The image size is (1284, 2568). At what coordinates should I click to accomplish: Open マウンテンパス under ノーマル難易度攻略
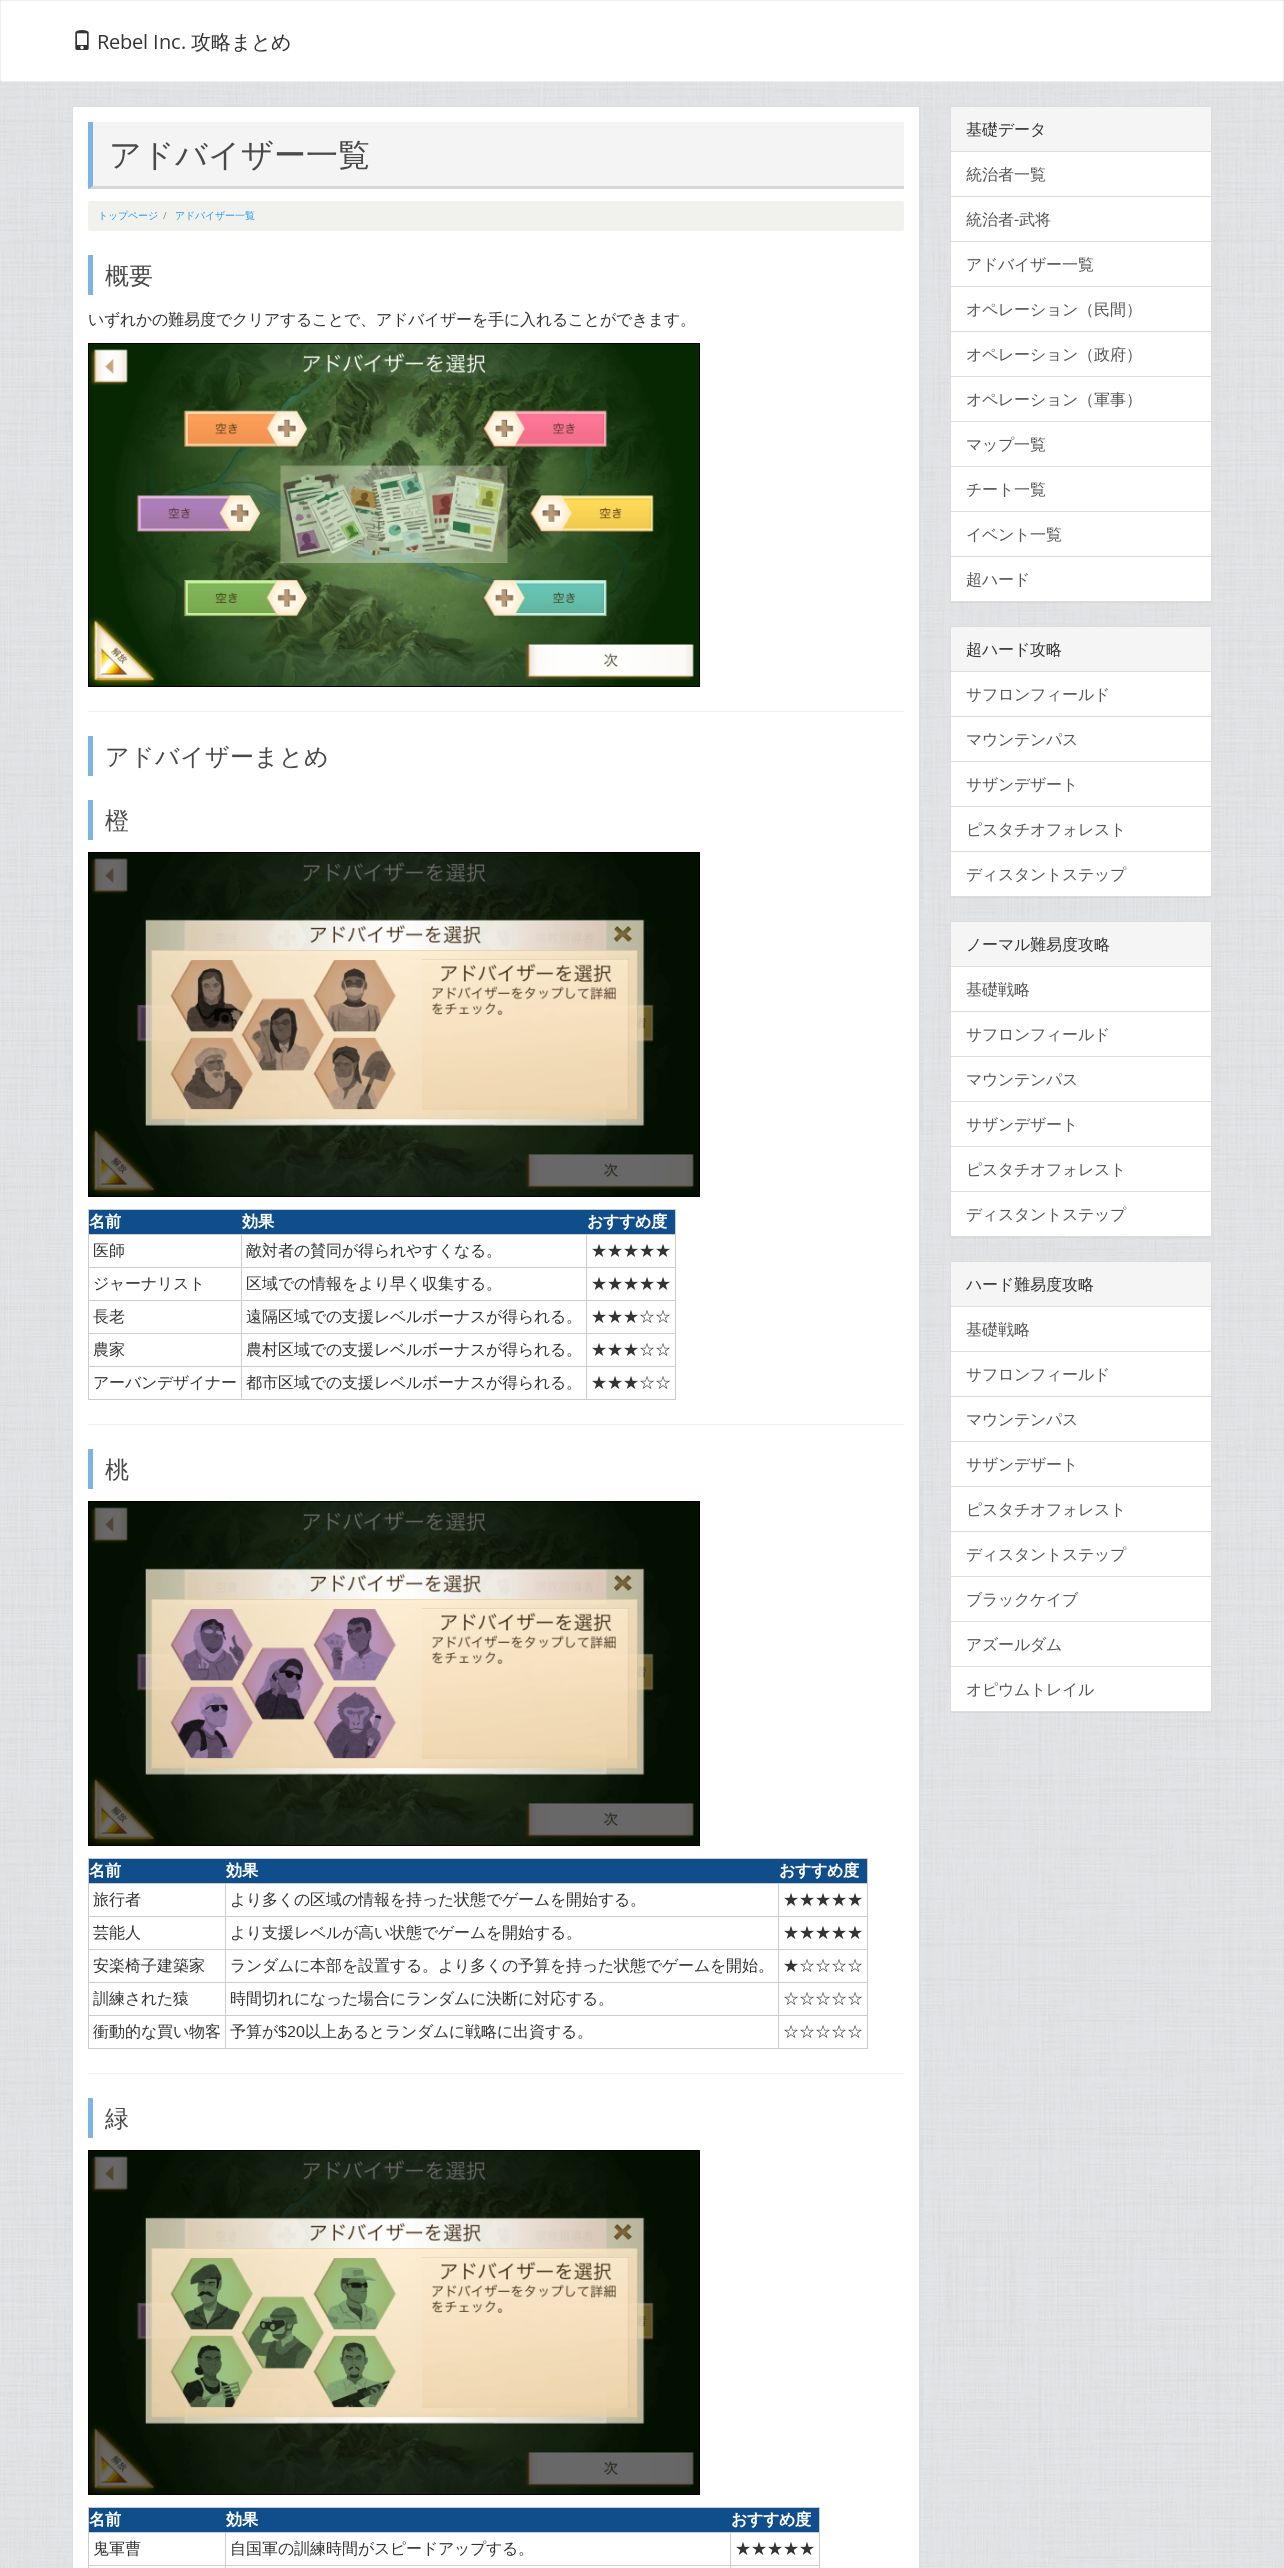click(1080, 1079)
